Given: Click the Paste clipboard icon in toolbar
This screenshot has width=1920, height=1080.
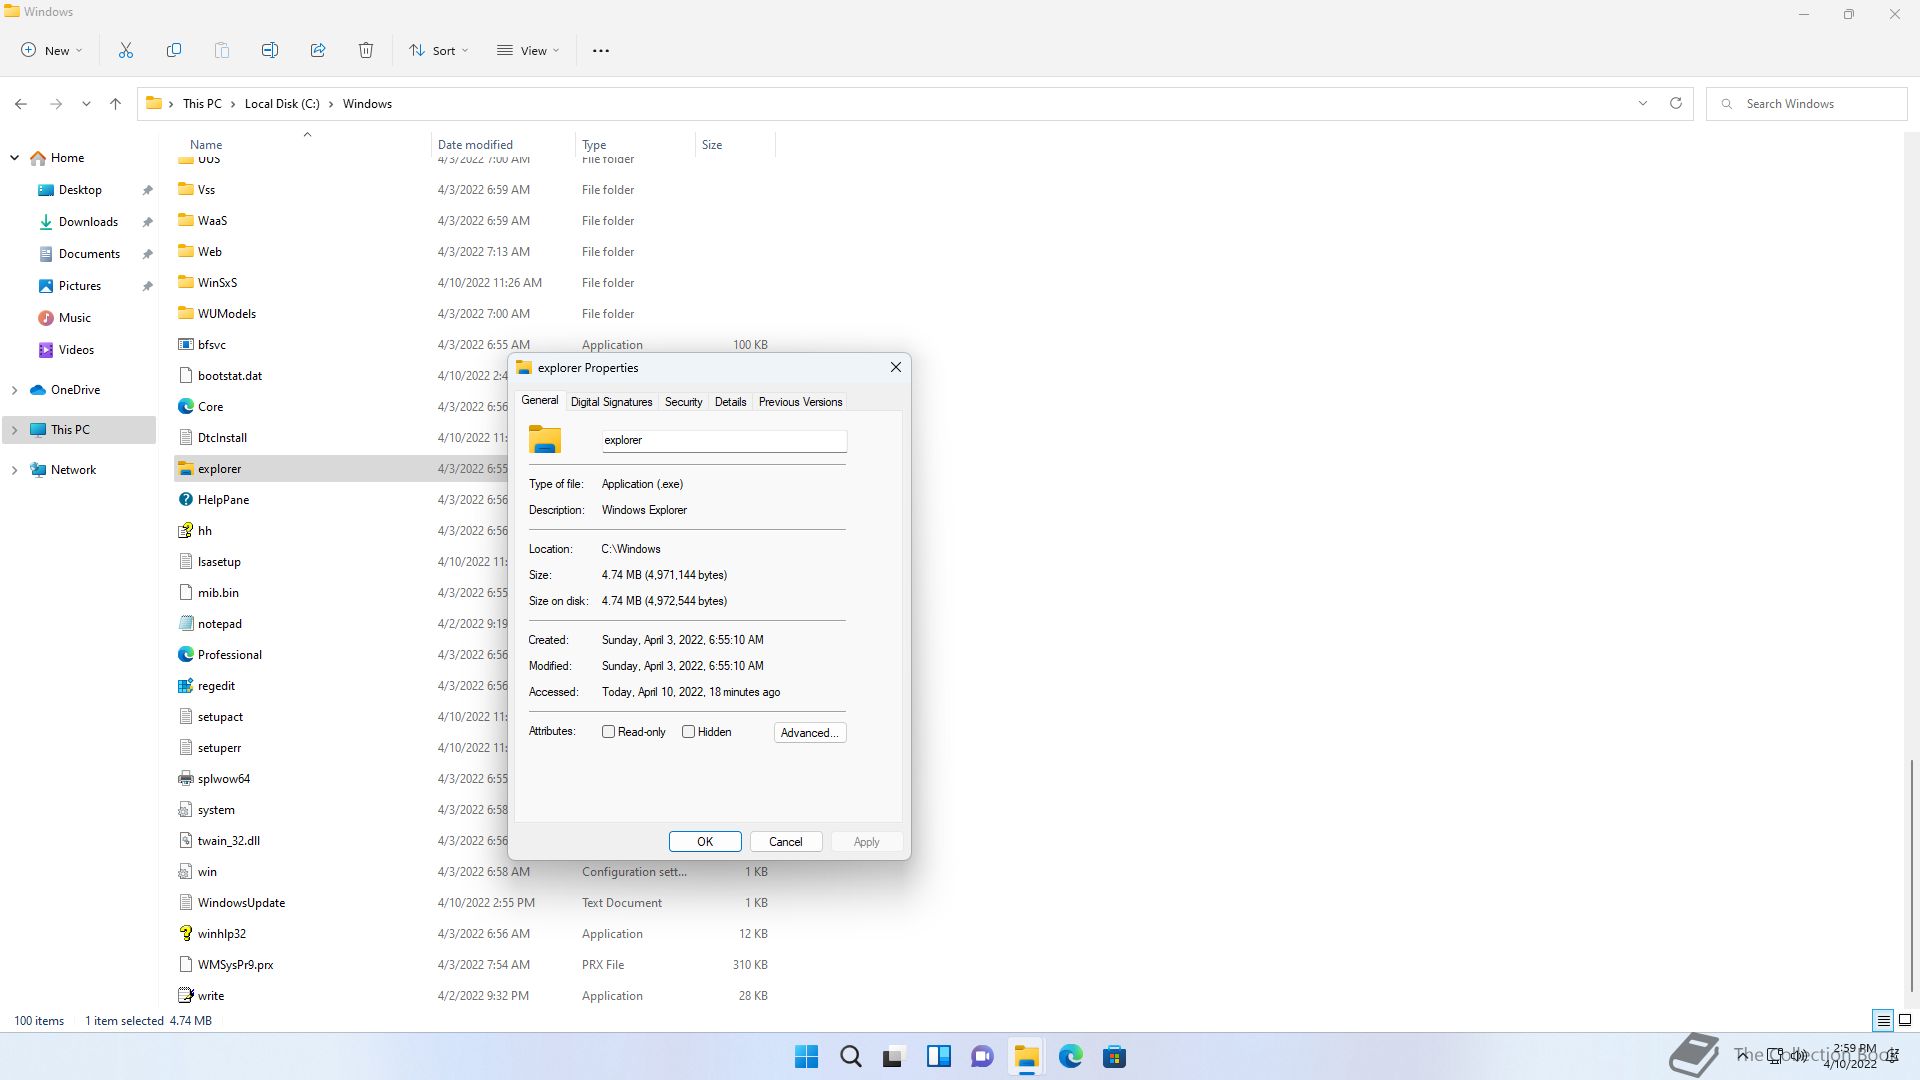Looking at the screenshot, I should pos(222,50).
